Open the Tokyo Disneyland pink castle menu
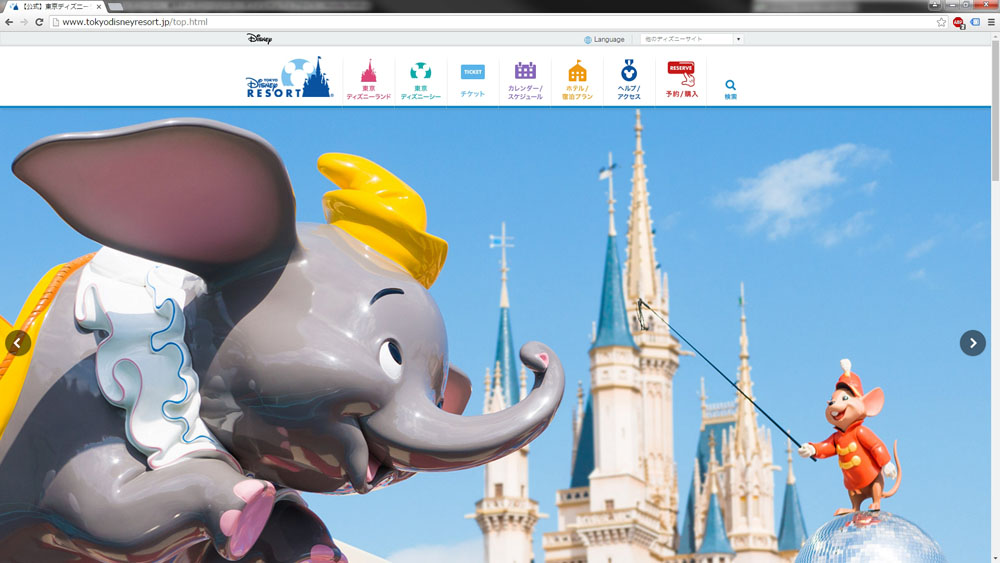The width and height of the screenshot is (1000, 563). tap(369, 80)
